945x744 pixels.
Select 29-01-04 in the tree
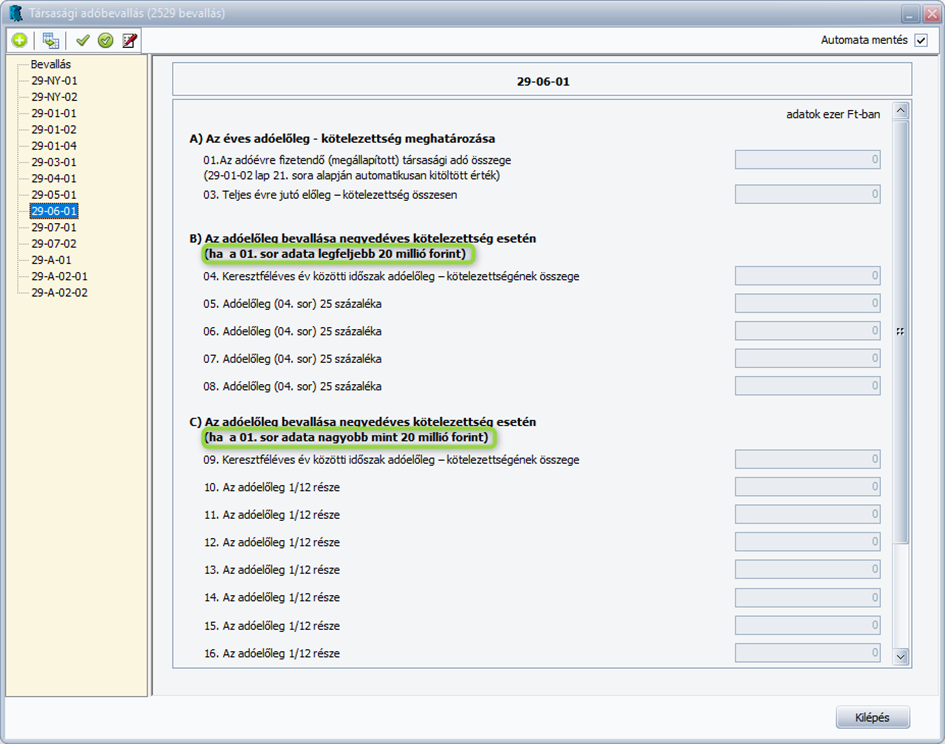coord(54,145)
